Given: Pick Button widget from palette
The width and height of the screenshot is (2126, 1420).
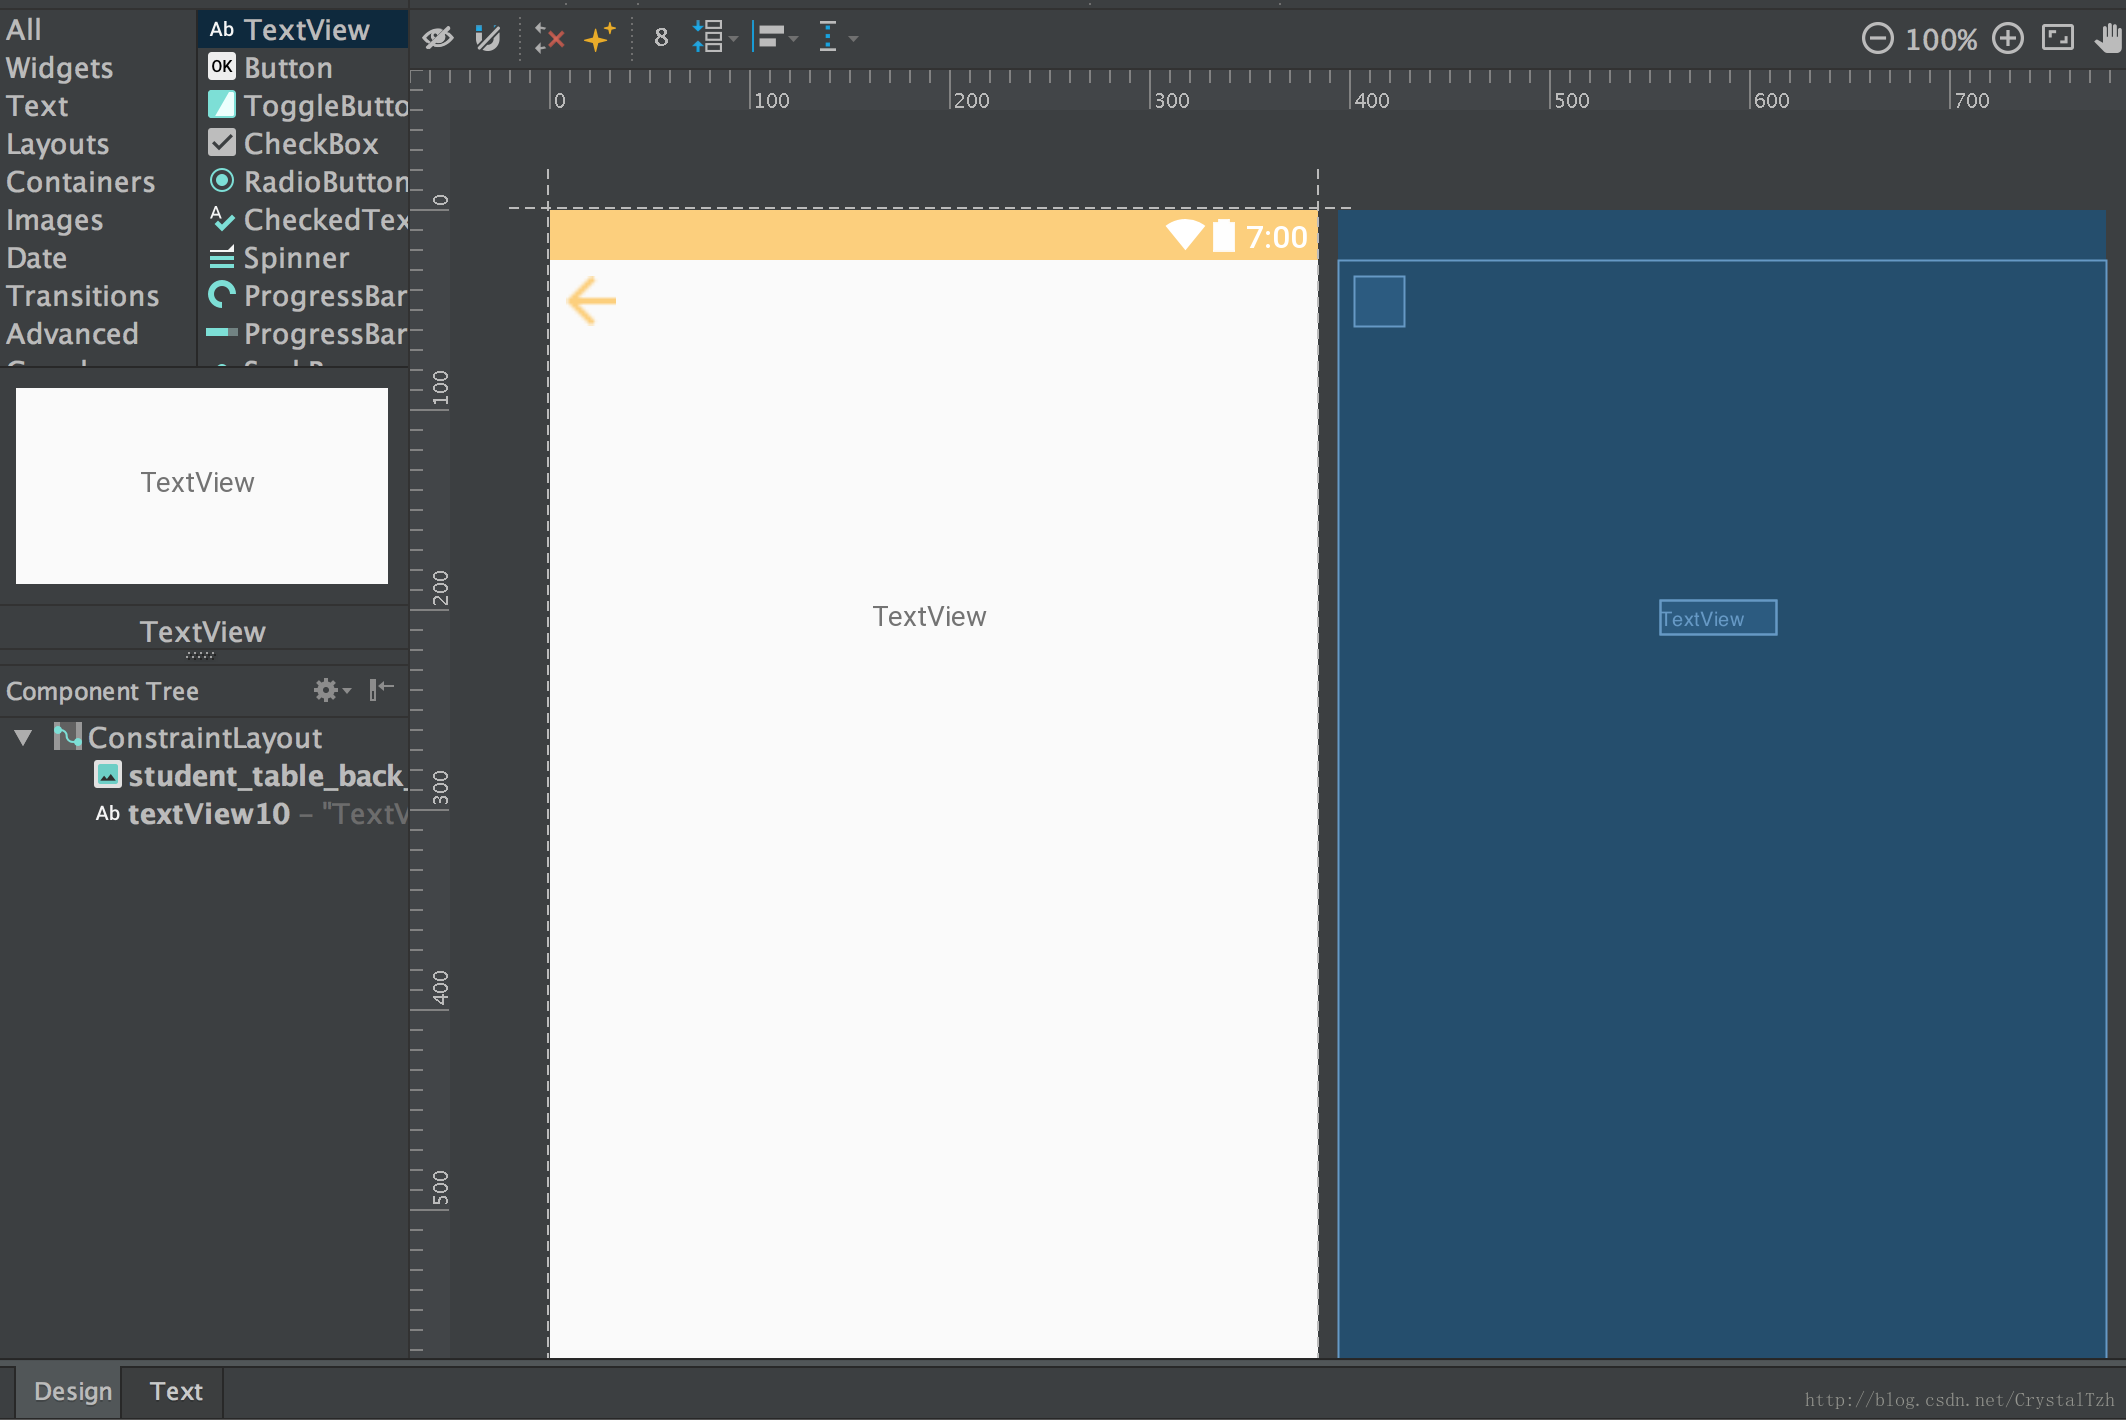Looking at the screenshot, I should click(x=303, y=68).
